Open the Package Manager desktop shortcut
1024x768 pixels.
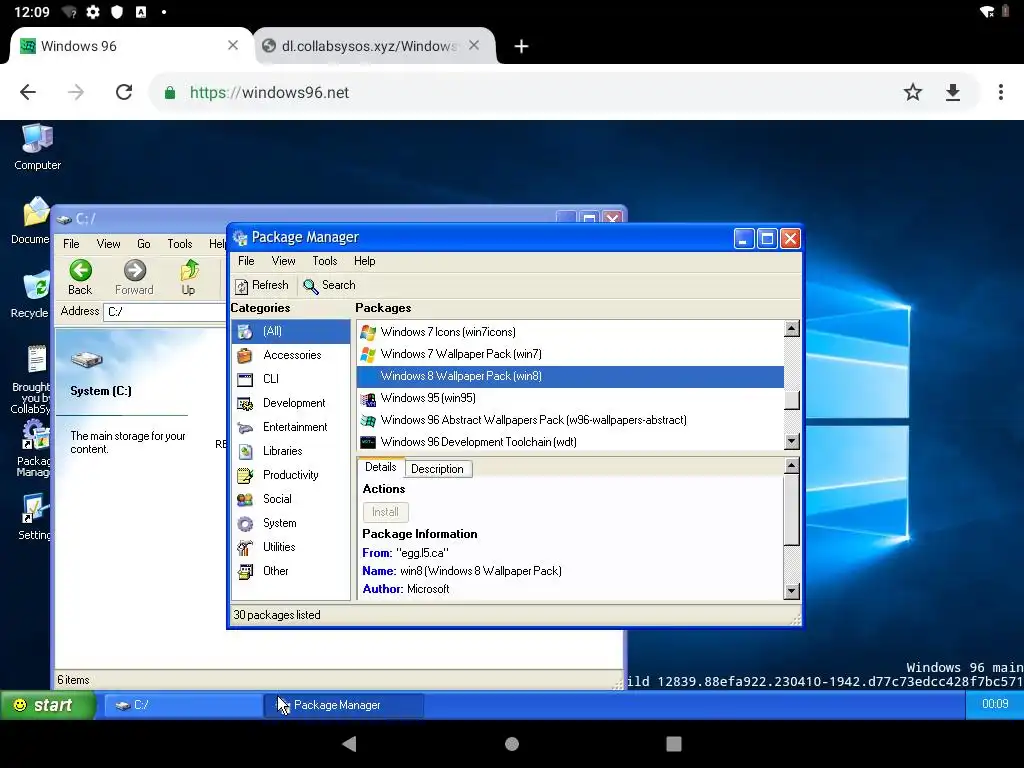pyautogui.click(x=34, y=435)
